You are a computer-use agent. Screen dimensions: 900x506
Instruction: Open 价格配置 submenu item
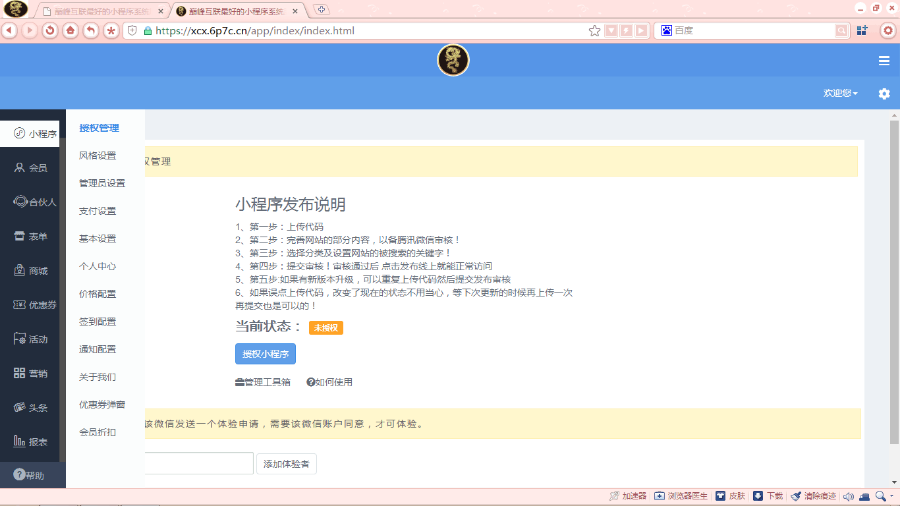click(98, 294)
